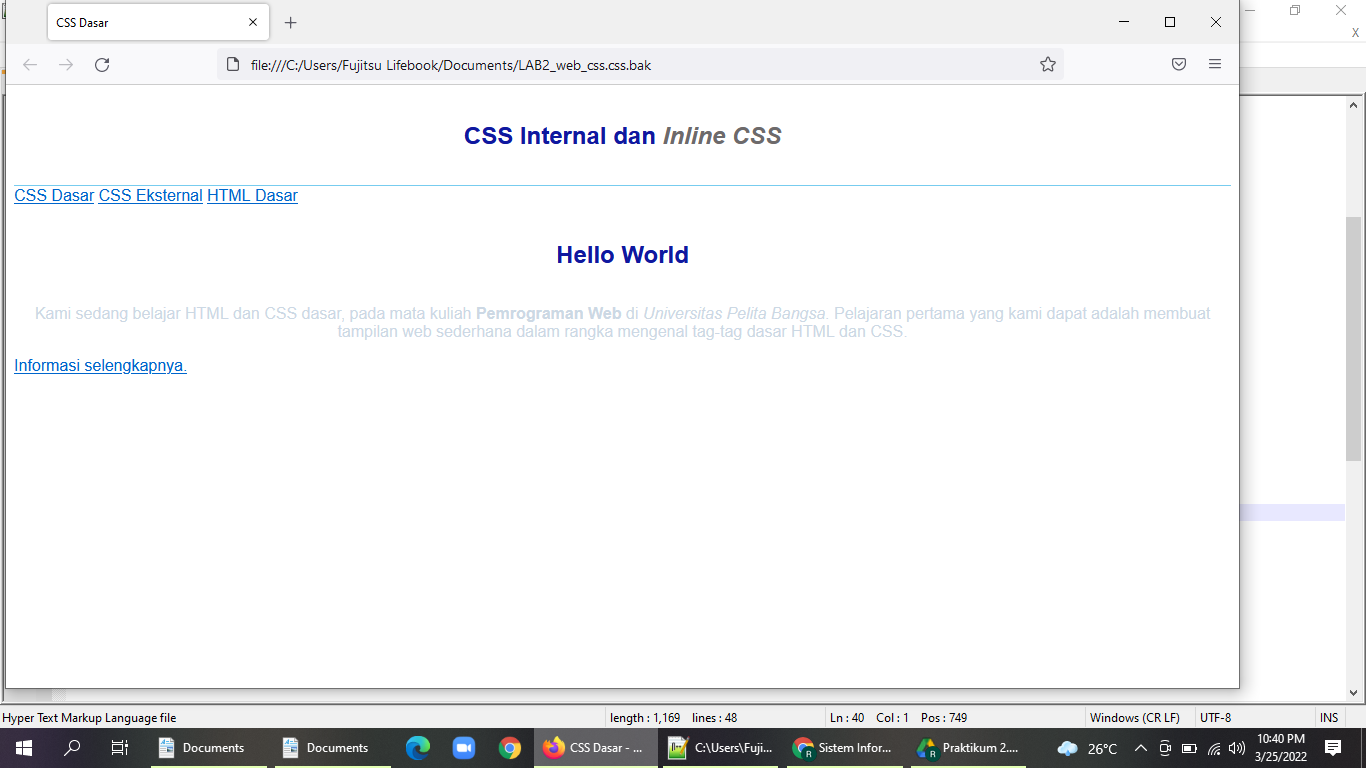Open the Save to Pocket icon
Viewport: 1366px width, 768px height.
tap(1179, 65)
